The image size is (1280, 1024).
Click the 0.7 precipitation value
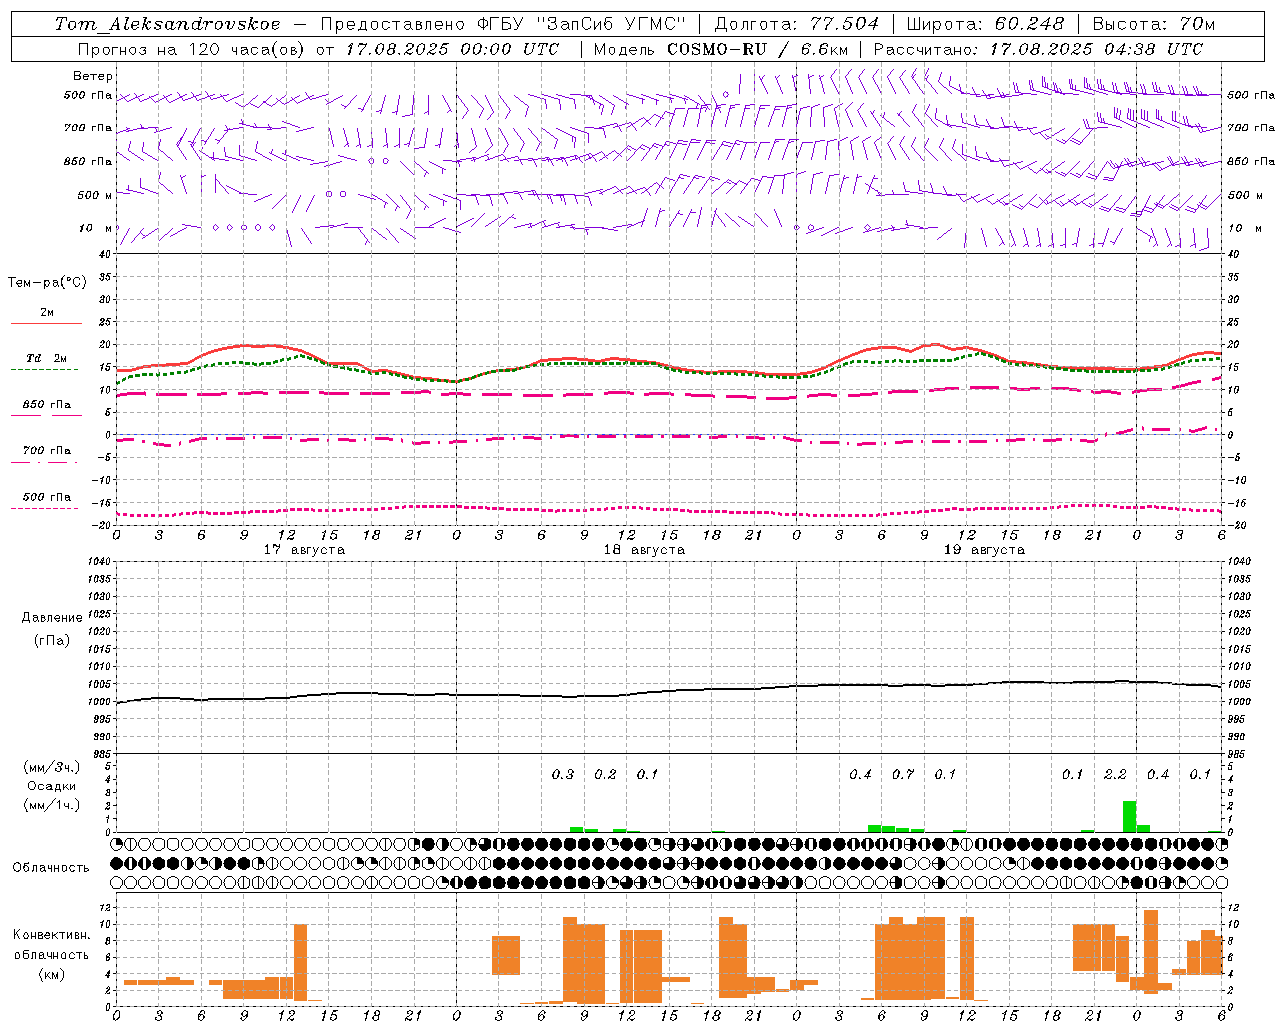point(903,775)
